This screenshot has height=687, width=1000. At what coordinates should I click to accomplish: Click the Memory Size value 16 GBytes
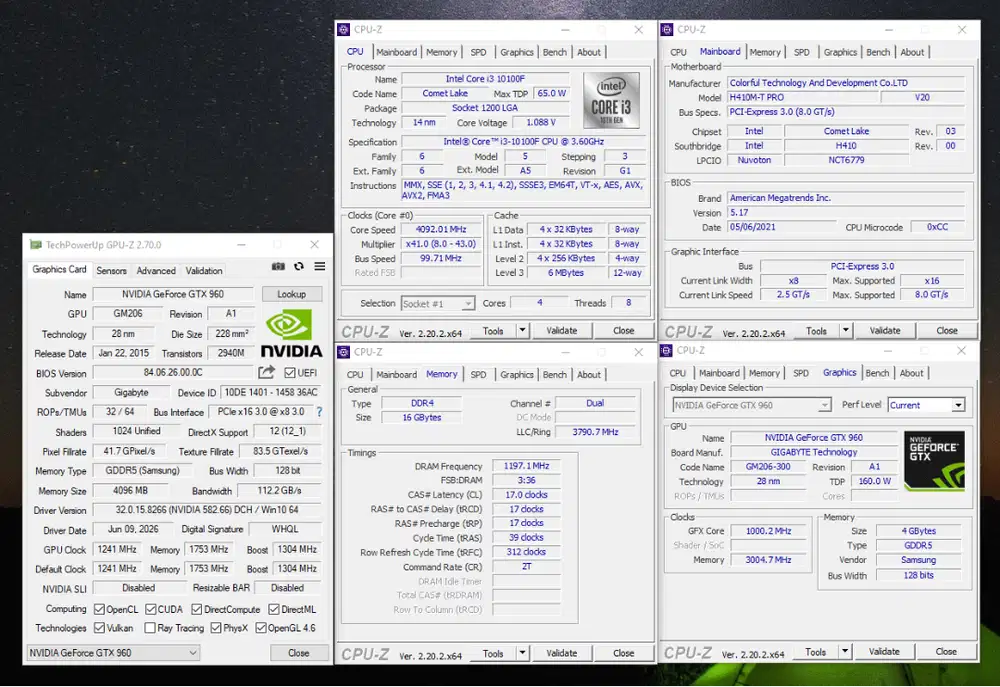(x=422, y=417)
